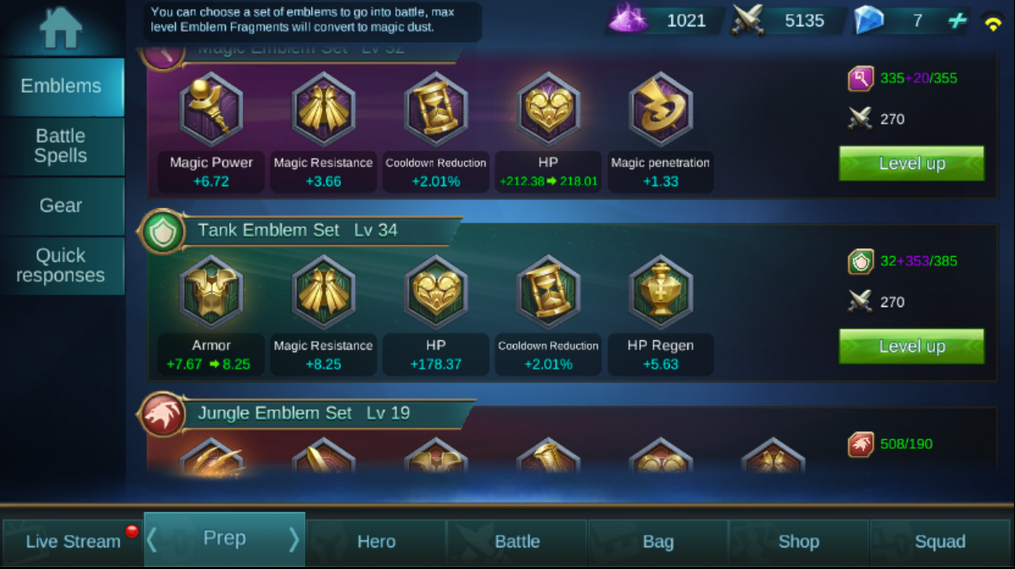Tap the Magic penetration emblem icon

[660, 109]
